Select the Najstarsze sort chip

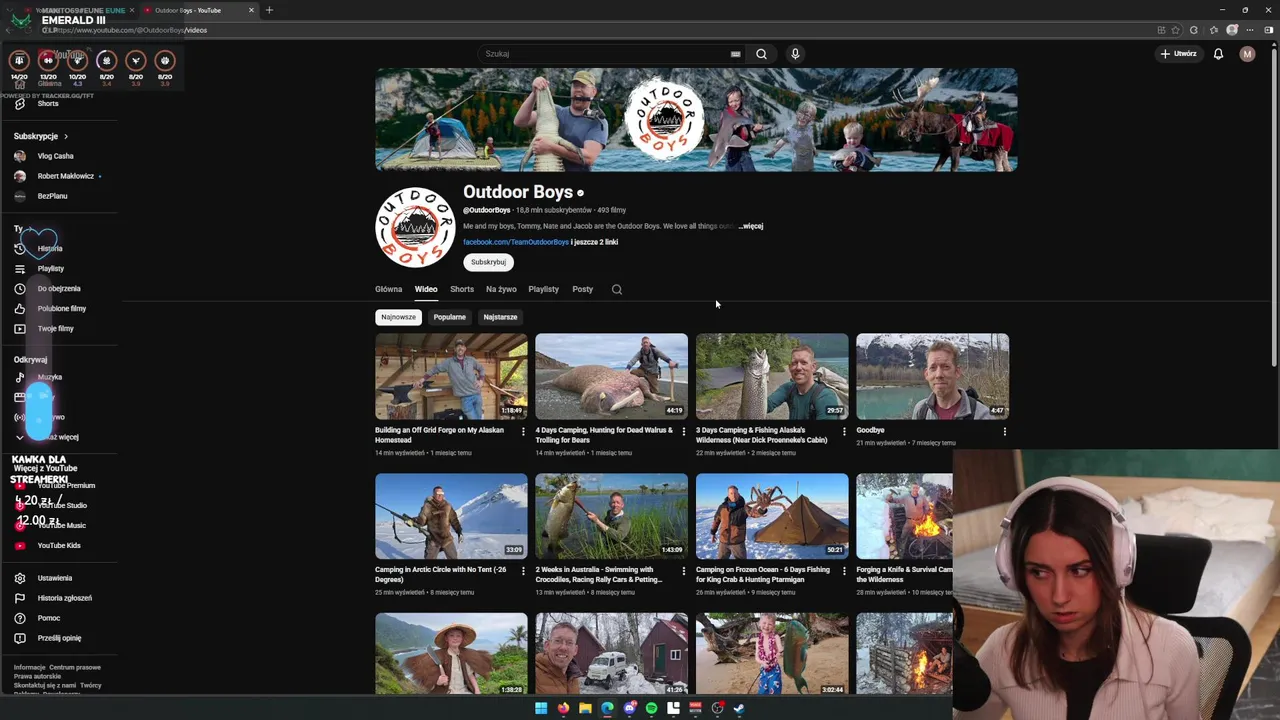pyautogui.click(x=500, y=317)
